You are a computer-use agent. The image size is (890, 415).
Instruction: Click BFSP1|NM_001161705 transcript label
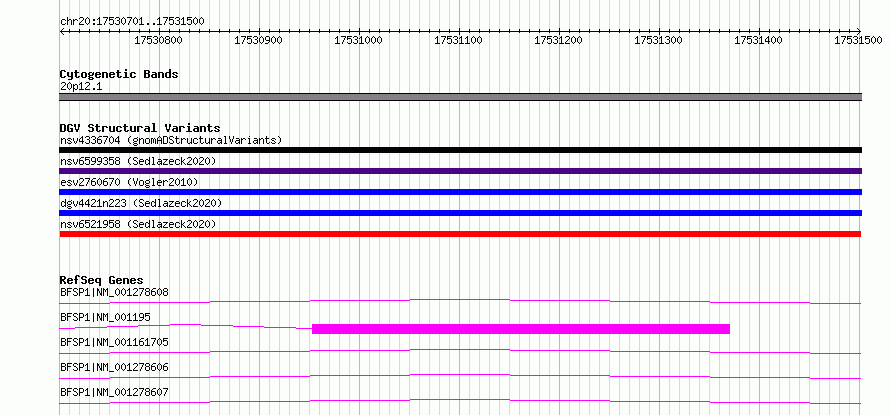tap(114, 342)
